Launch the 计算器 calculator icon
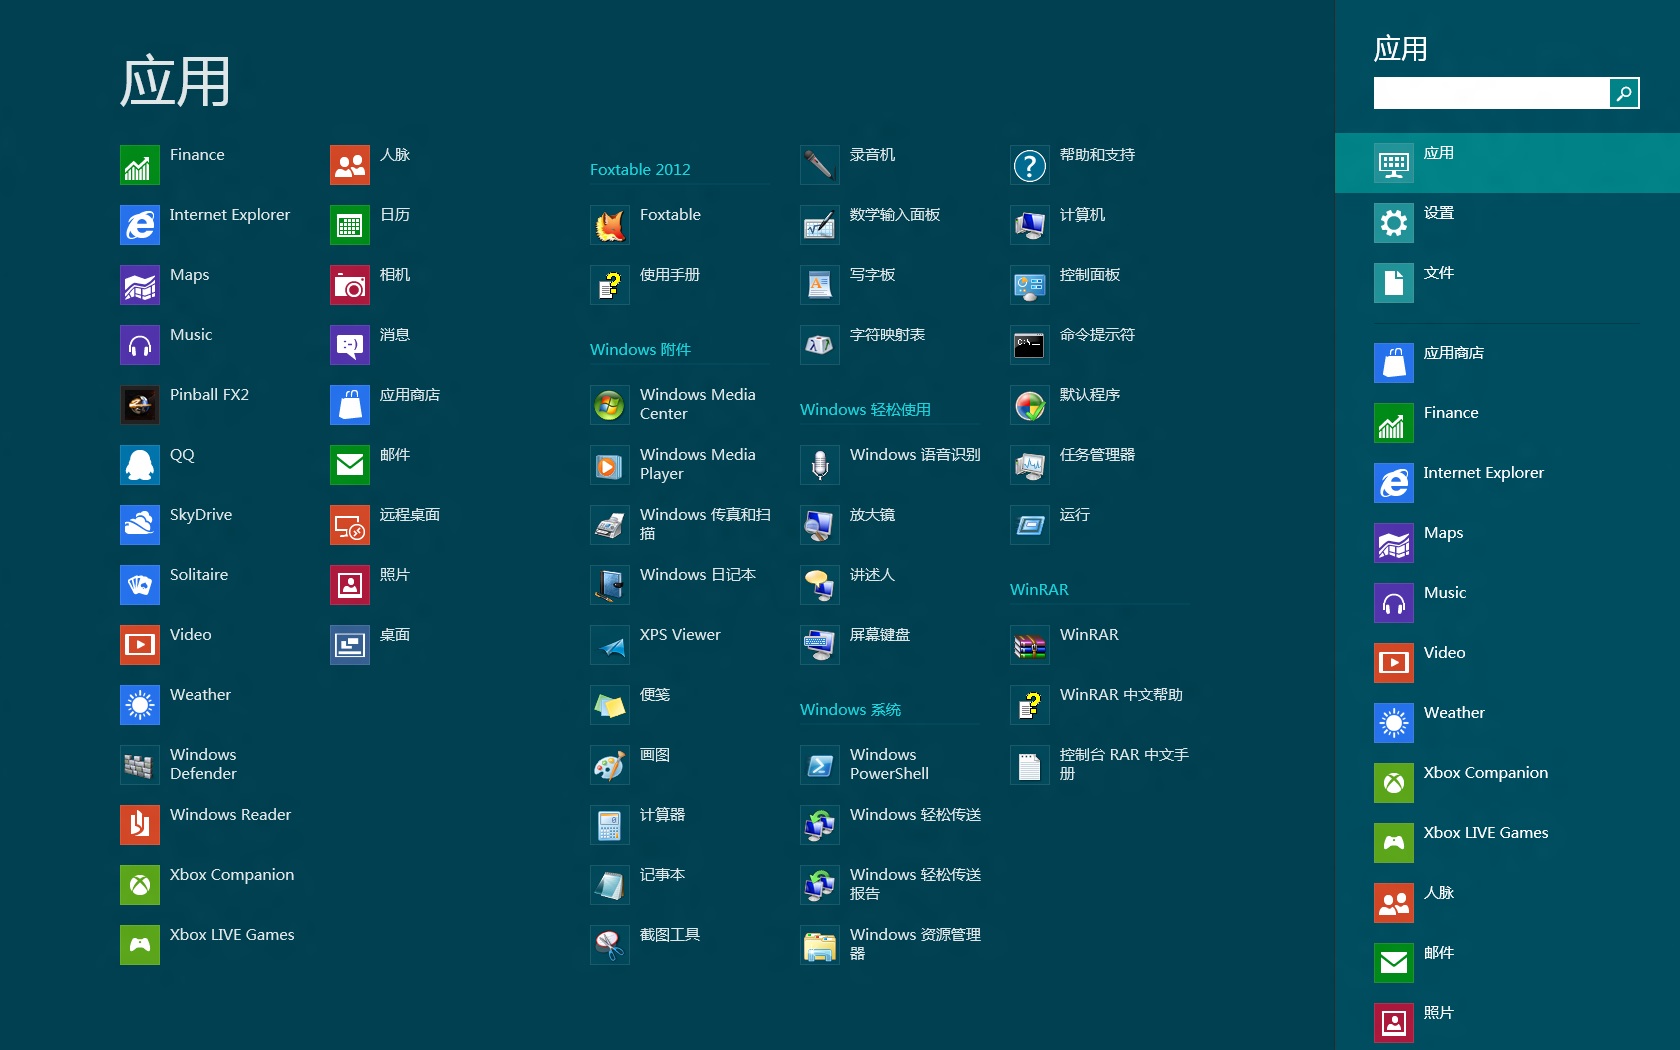The image size is (1680, 1050). (610, 825)
